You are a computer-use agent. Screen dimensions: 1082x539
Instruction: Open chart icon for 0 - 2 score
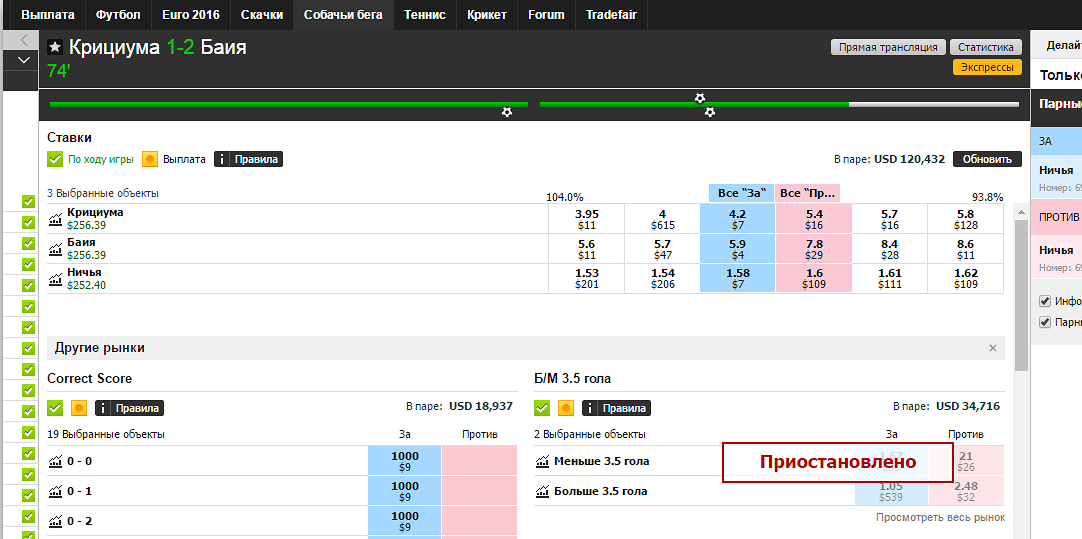pyautogui.click(x=55, y=521)
